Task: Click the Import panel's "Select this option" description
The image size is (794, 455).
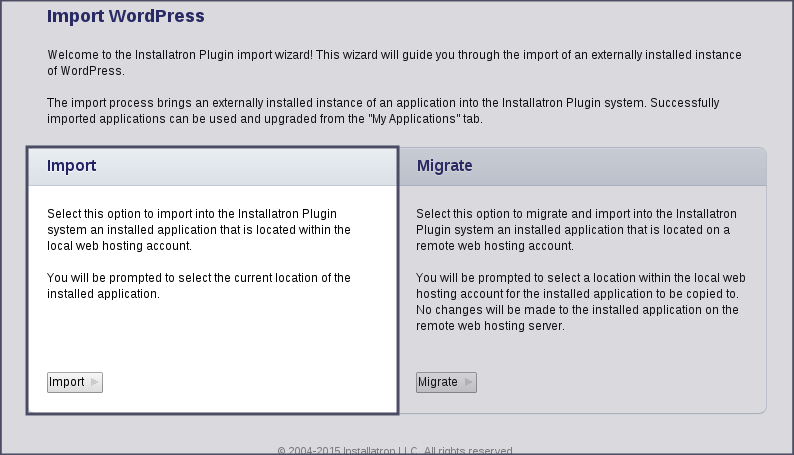Action: pos(199,229)
